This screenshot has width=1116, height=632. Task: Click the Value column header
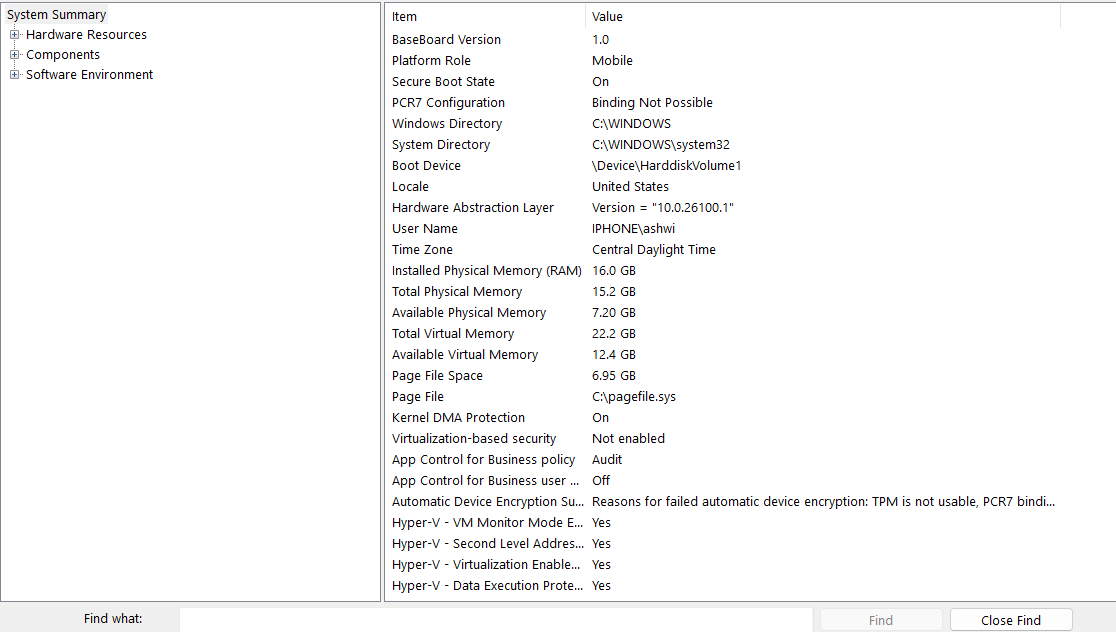pyautogui.click(x=823, y=16)
